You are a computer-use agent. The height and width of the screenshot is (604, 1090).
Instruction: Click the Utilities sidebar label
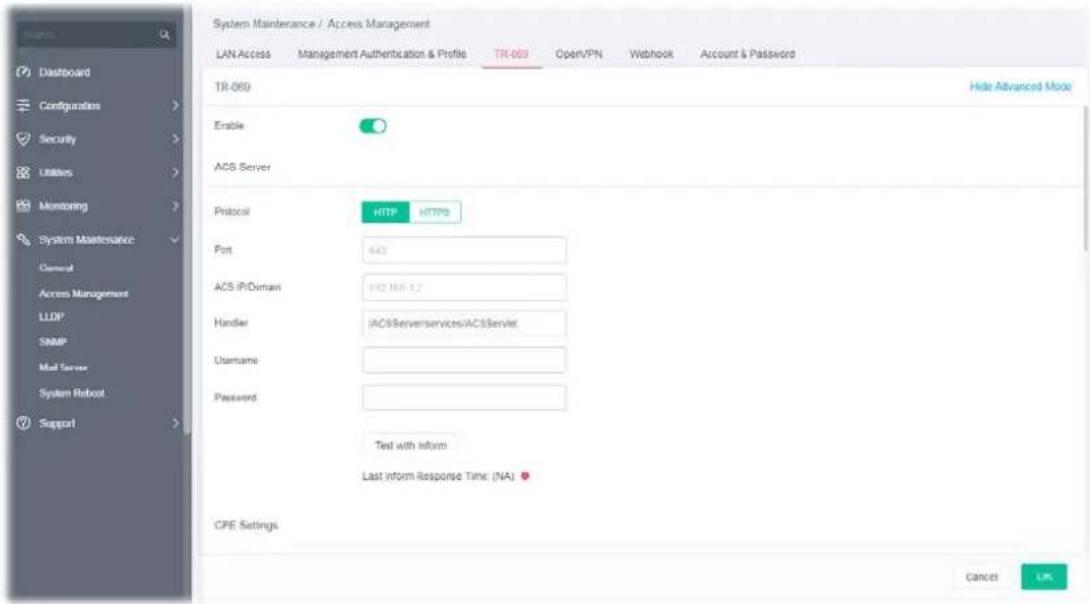(56, 172)
